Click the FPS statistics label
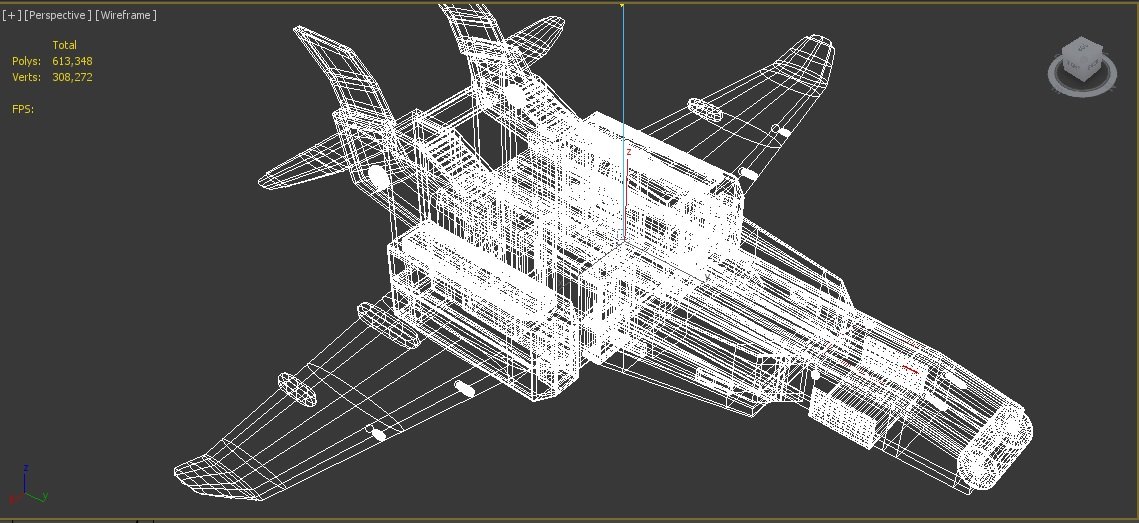The width and height of the screenshot is (1139, 523). click(23, 109)
